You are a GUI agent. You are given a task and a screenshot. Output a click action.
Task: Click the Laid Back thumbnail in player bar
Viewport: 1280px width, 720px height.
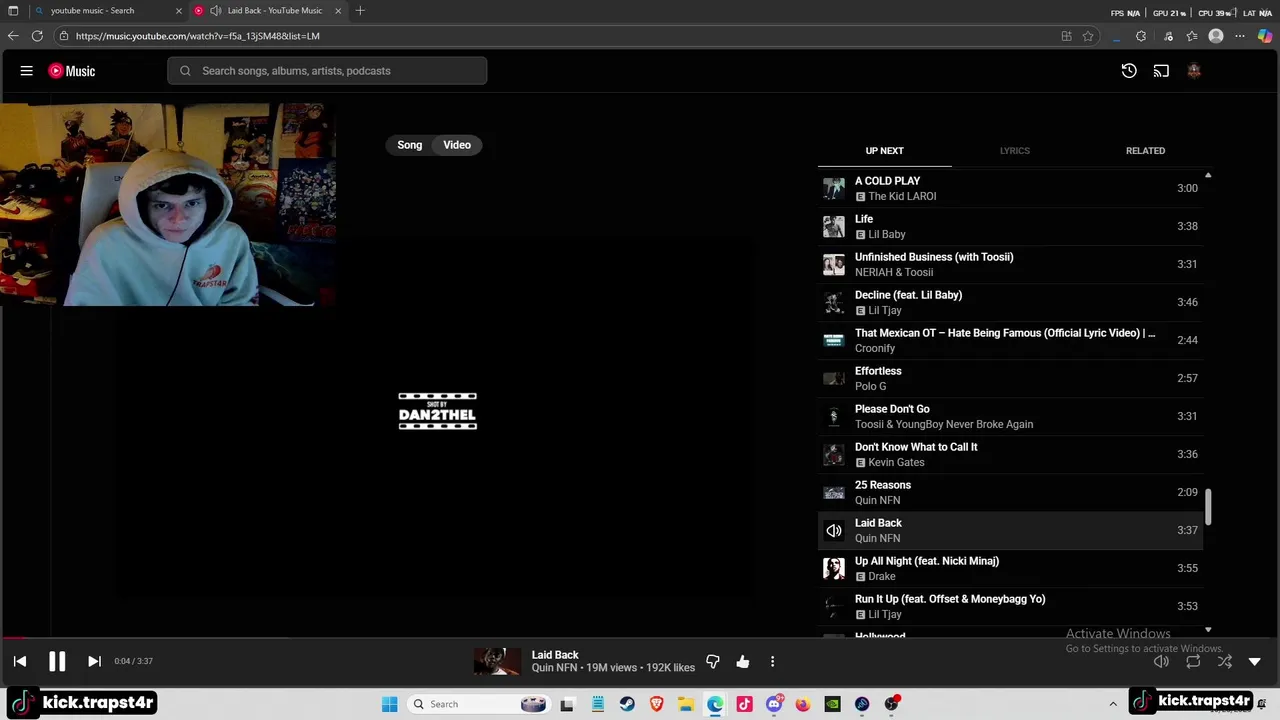[497, 661]
